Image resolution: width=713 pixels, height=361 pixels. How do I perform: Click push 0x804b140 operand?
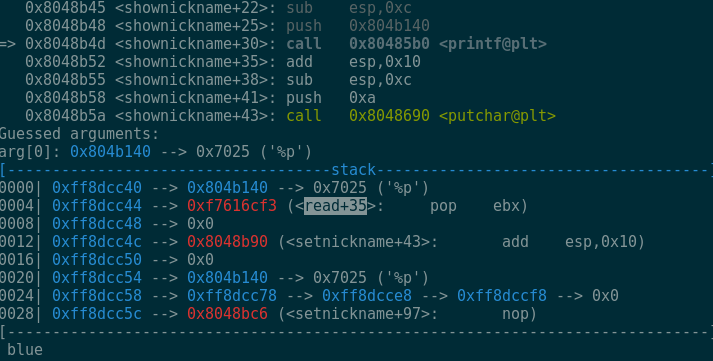[x=389, y=26]
